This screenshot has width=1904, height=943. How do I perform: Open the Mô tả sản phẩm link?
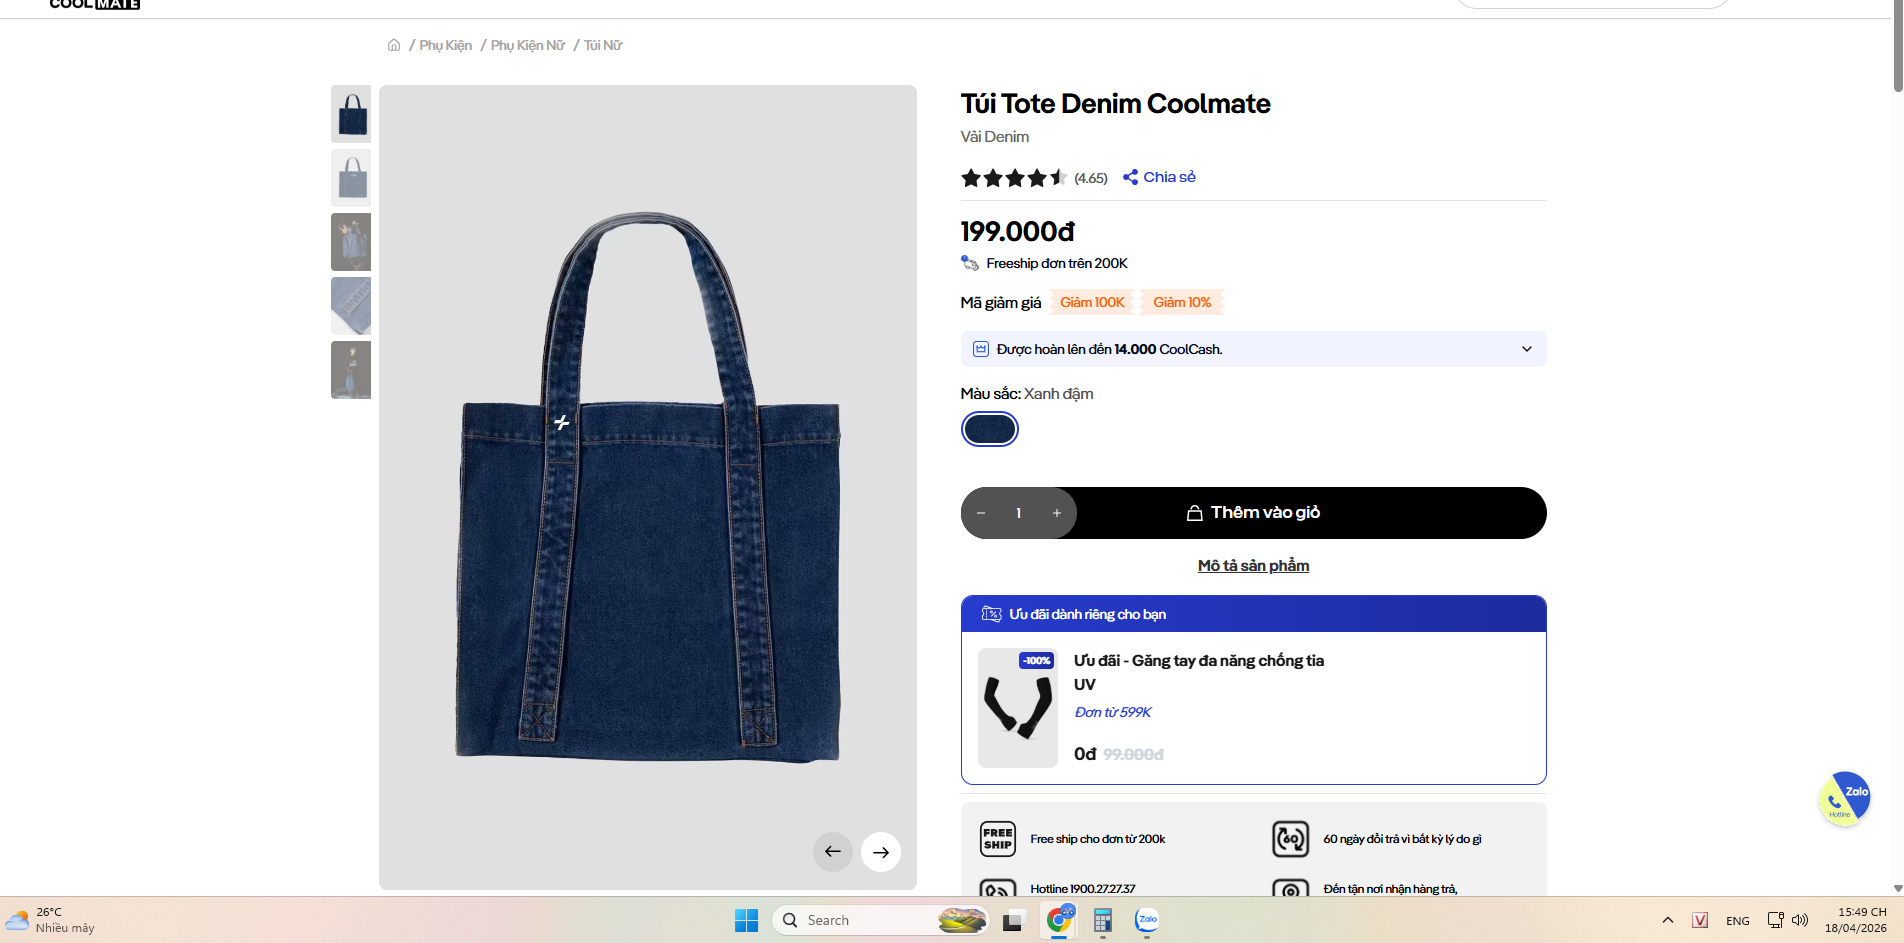[1253, 566]
